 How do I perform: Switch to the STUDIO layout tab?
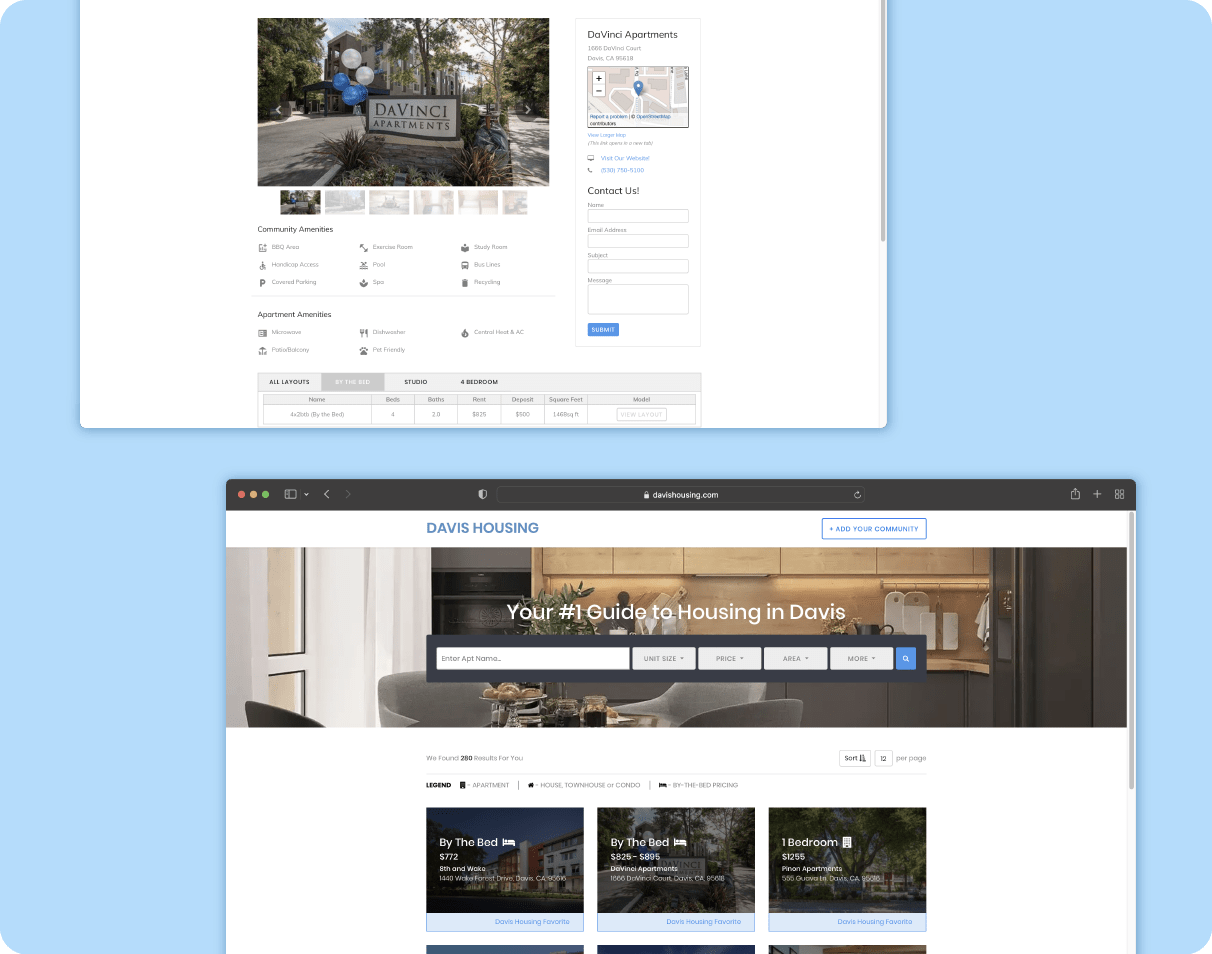(x=416, y=382)
